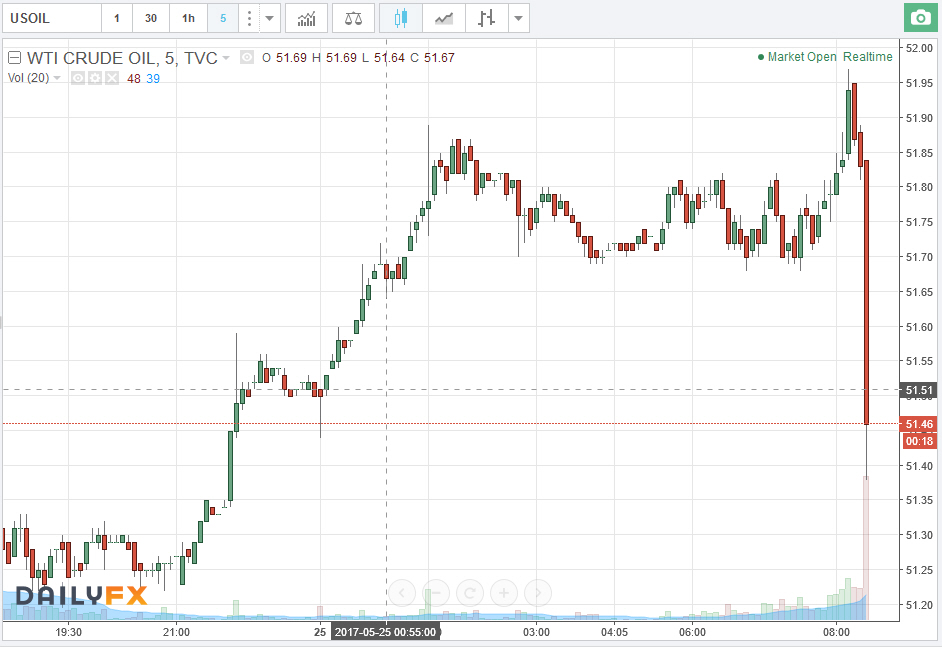Click the 21:00 time axis label
Screen dimensions: 942x647
pyautogui.click(x=176, y=632)
